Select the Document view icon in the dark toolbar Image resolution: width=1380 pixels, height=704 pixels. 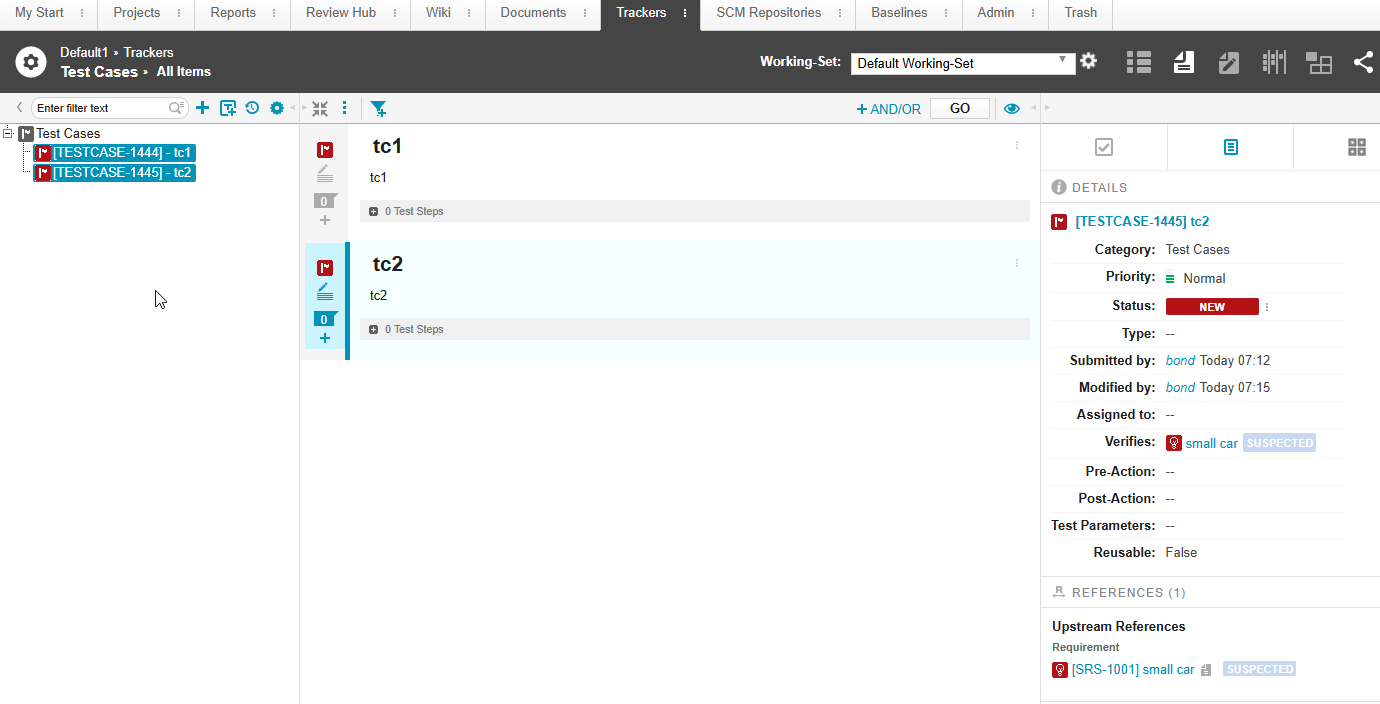click(1184, 61)
